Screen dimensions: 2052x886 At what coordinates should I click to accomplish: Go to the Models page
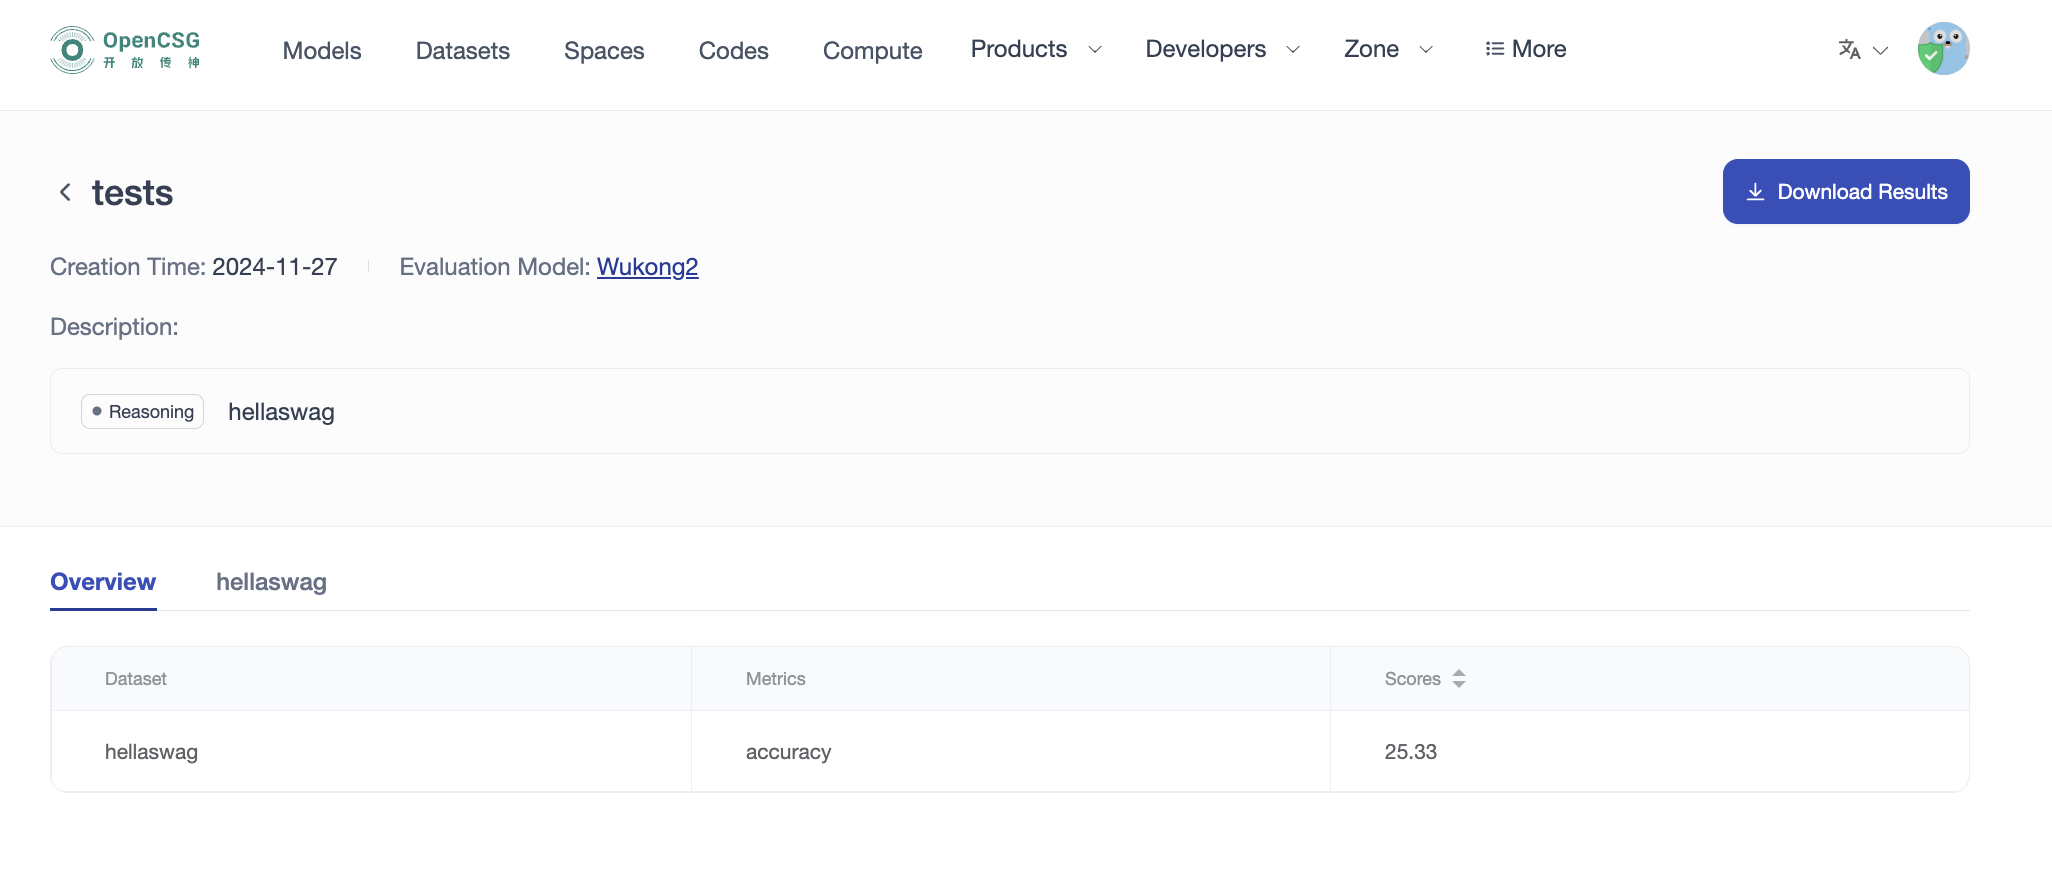[322, 51]
